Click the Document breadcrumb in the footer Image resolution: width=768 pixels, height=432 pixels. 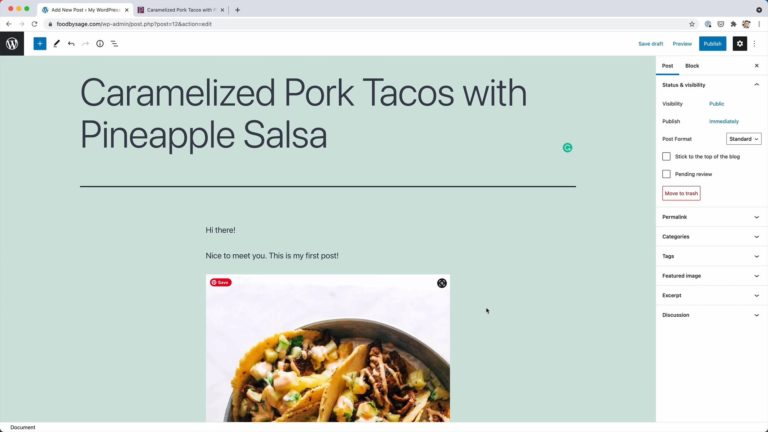[23, 427]
